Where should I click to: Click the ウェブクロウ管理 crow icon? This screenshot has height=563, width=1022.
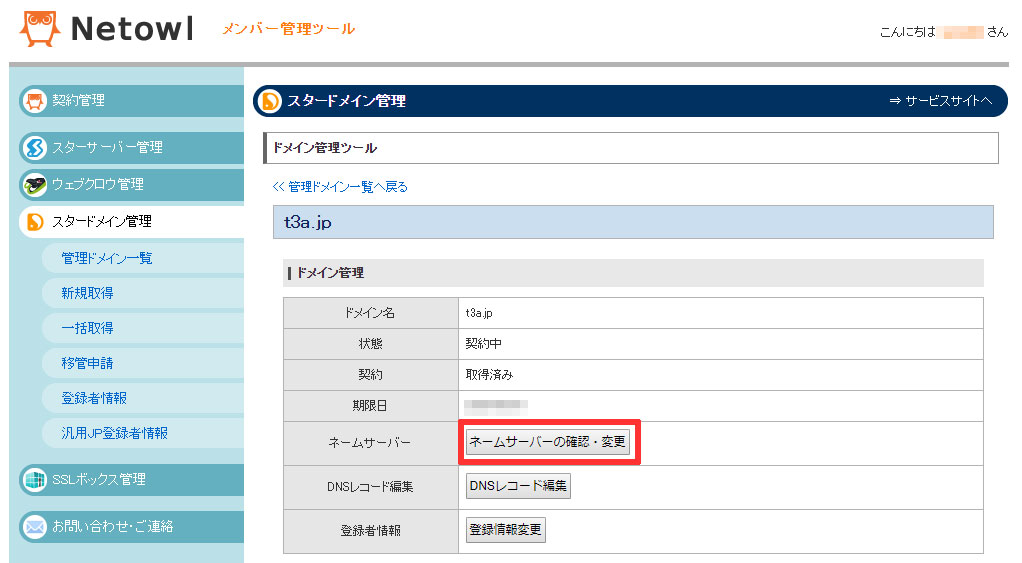click(35, 185)
